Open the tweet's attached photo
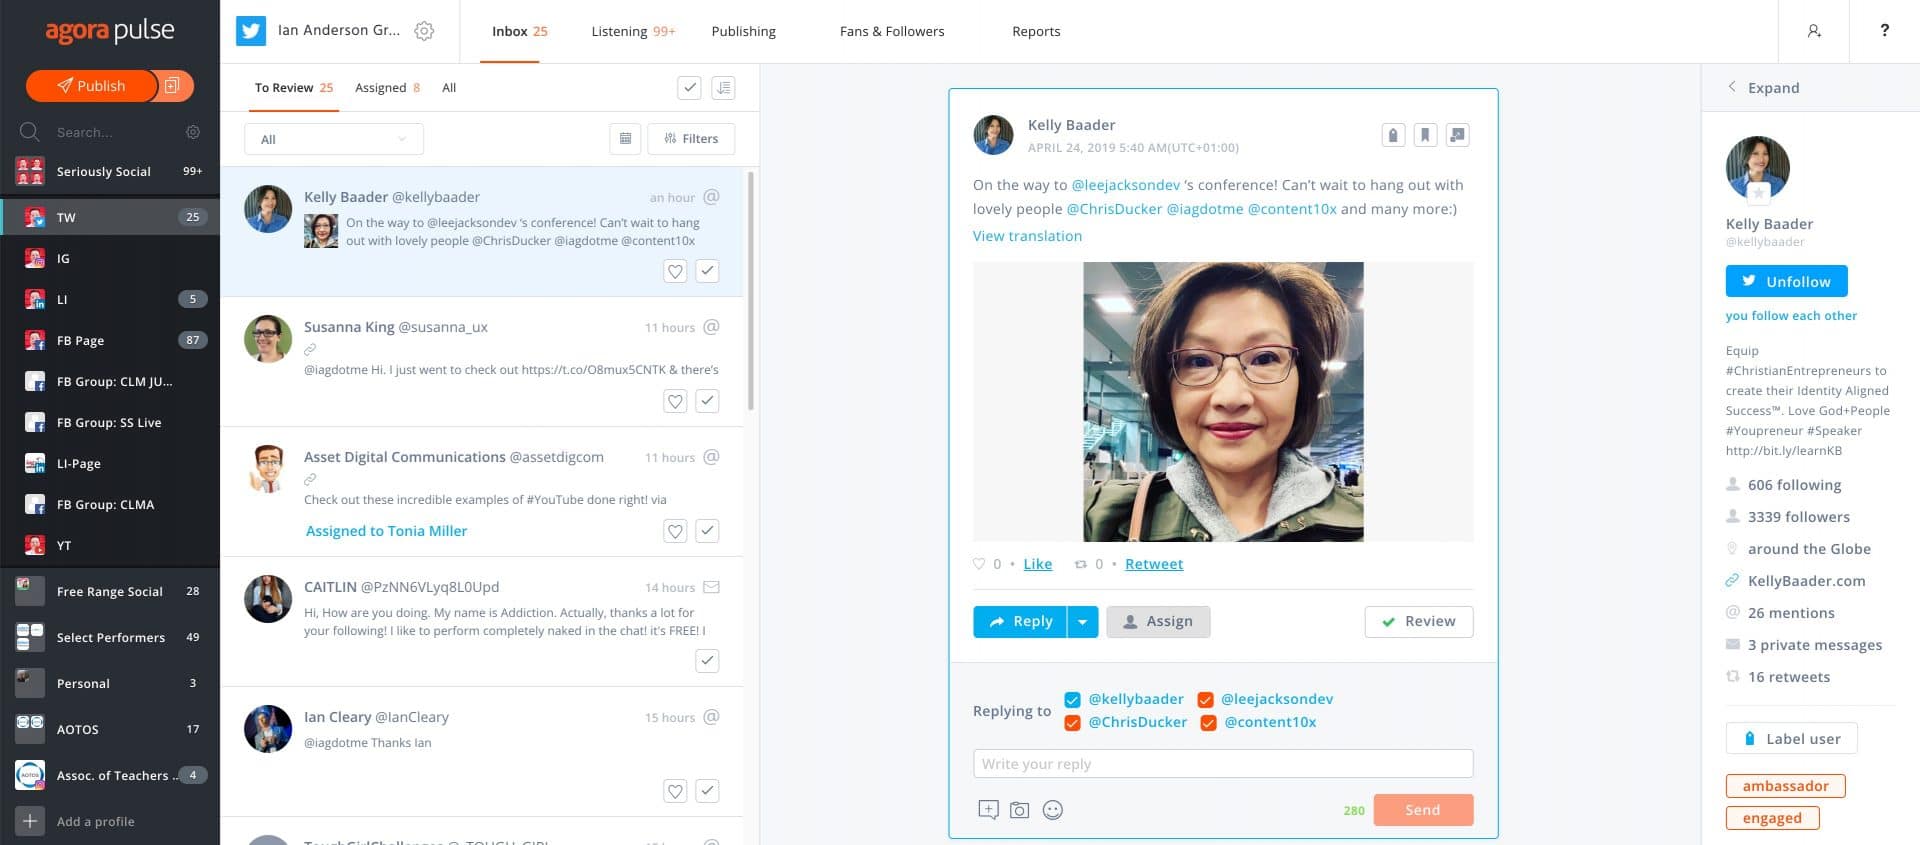The width and height of the screenshot is (1920, 845). (1223, 402)
